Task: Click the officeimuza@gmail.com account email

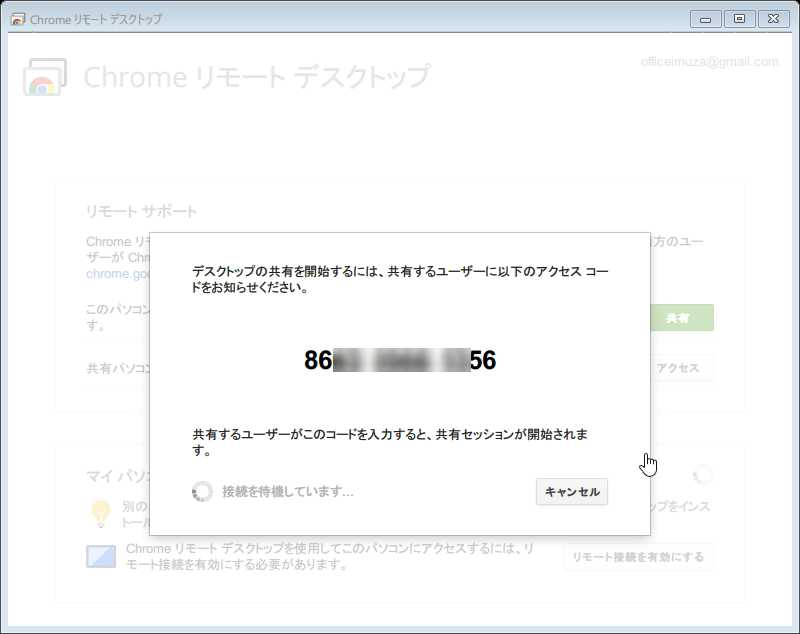Action: coord(709,62)
